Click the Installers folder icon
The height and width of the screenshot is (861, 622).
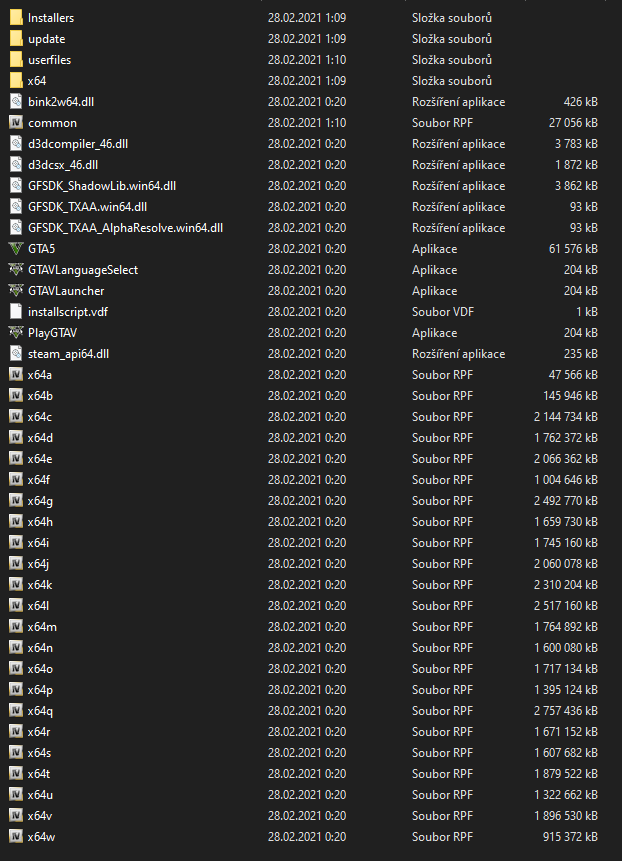point(15,18)
